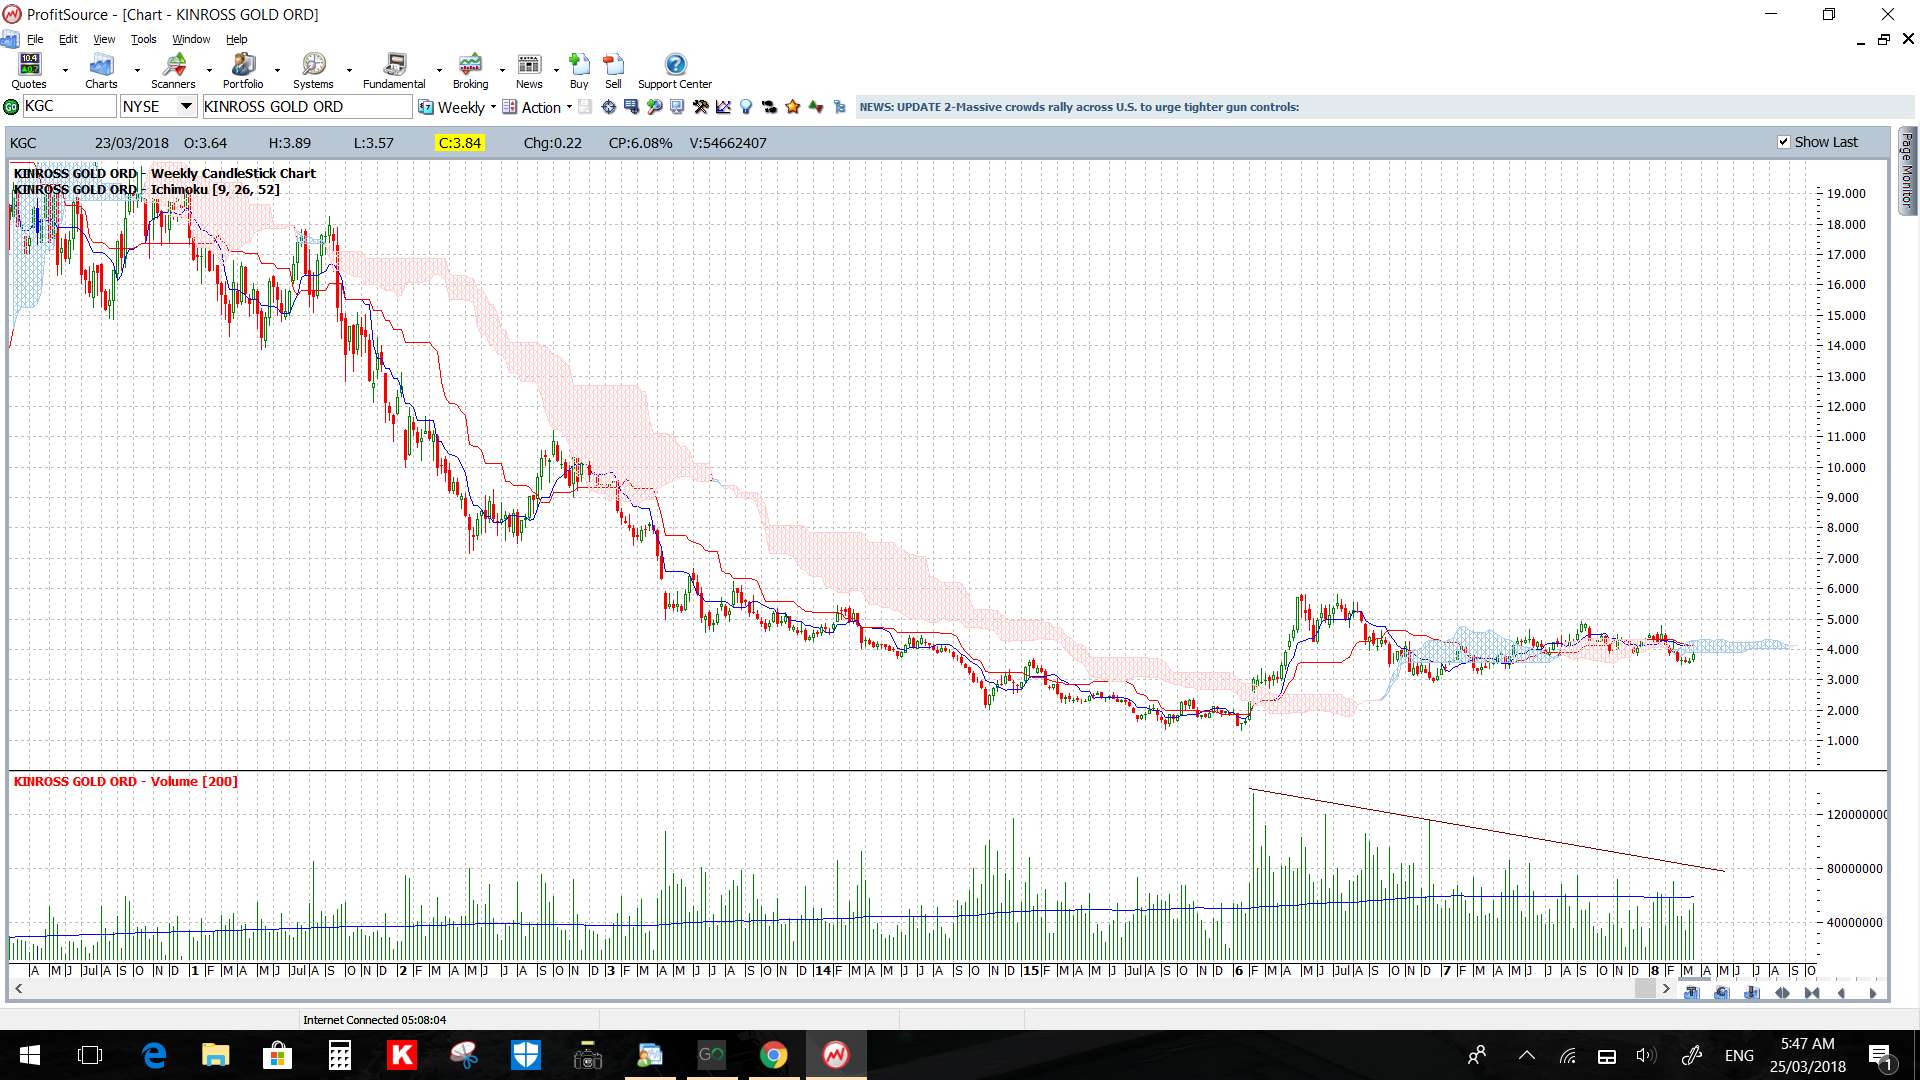Open the Edit menu
This screenshot has width=1920, height=1080.
coord(68,39)
